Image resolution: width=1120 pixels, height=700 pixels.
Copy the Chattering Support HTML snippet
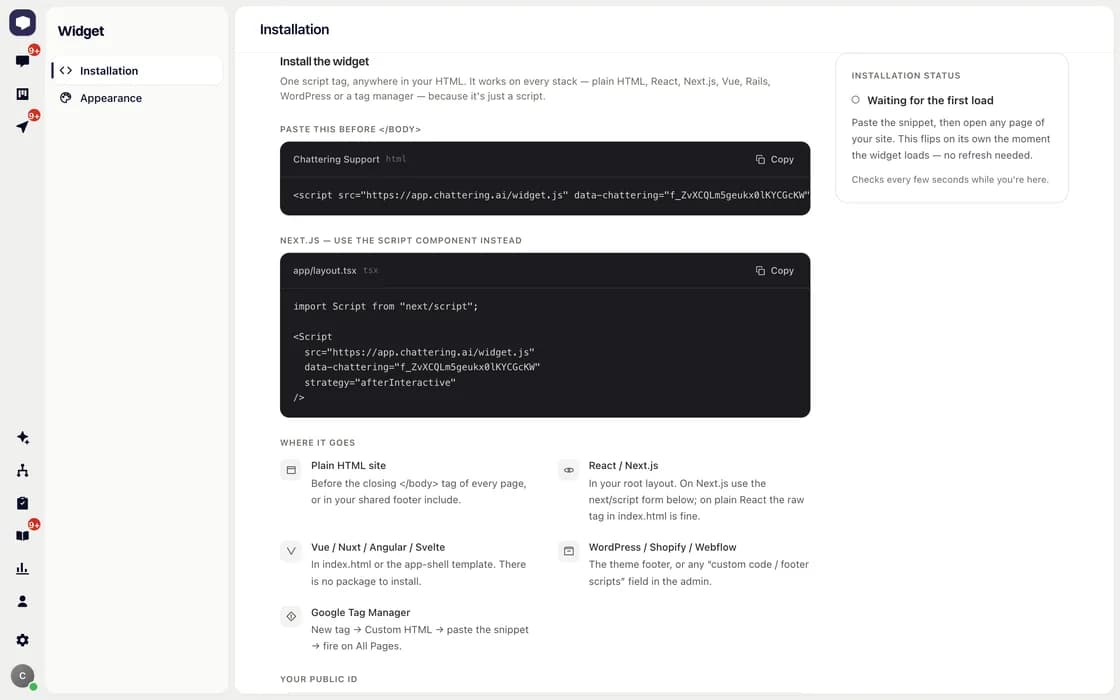775,159
